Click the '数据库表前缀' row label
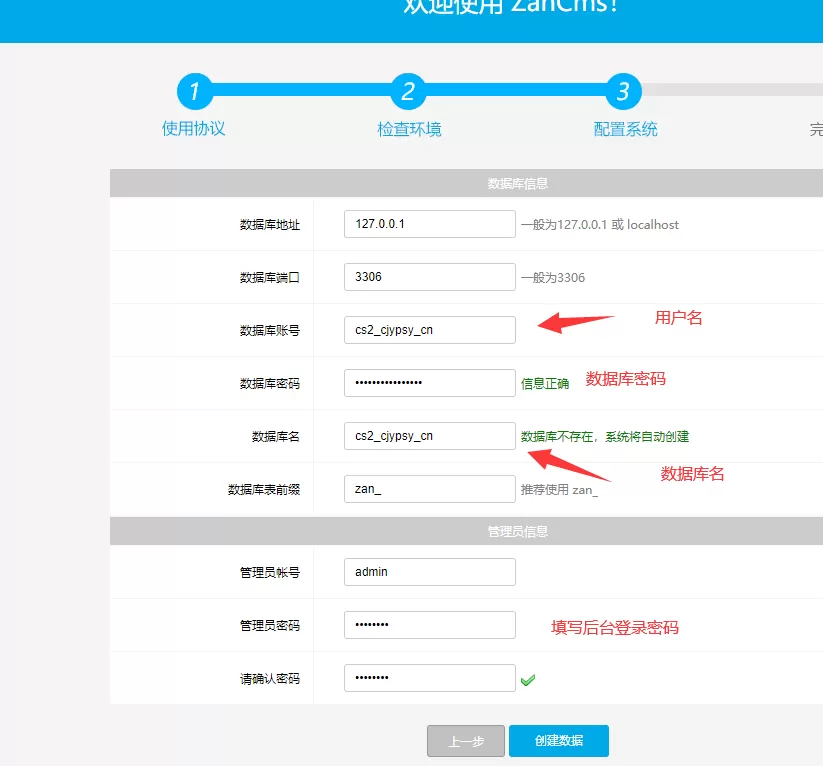Screen dimensions: 823x766 tap(264, 490)
